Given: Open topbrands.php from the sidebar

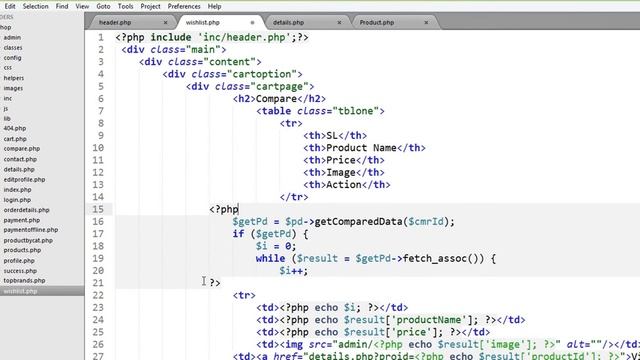Looking at the screenshot, I should click(x=24, y=280).
